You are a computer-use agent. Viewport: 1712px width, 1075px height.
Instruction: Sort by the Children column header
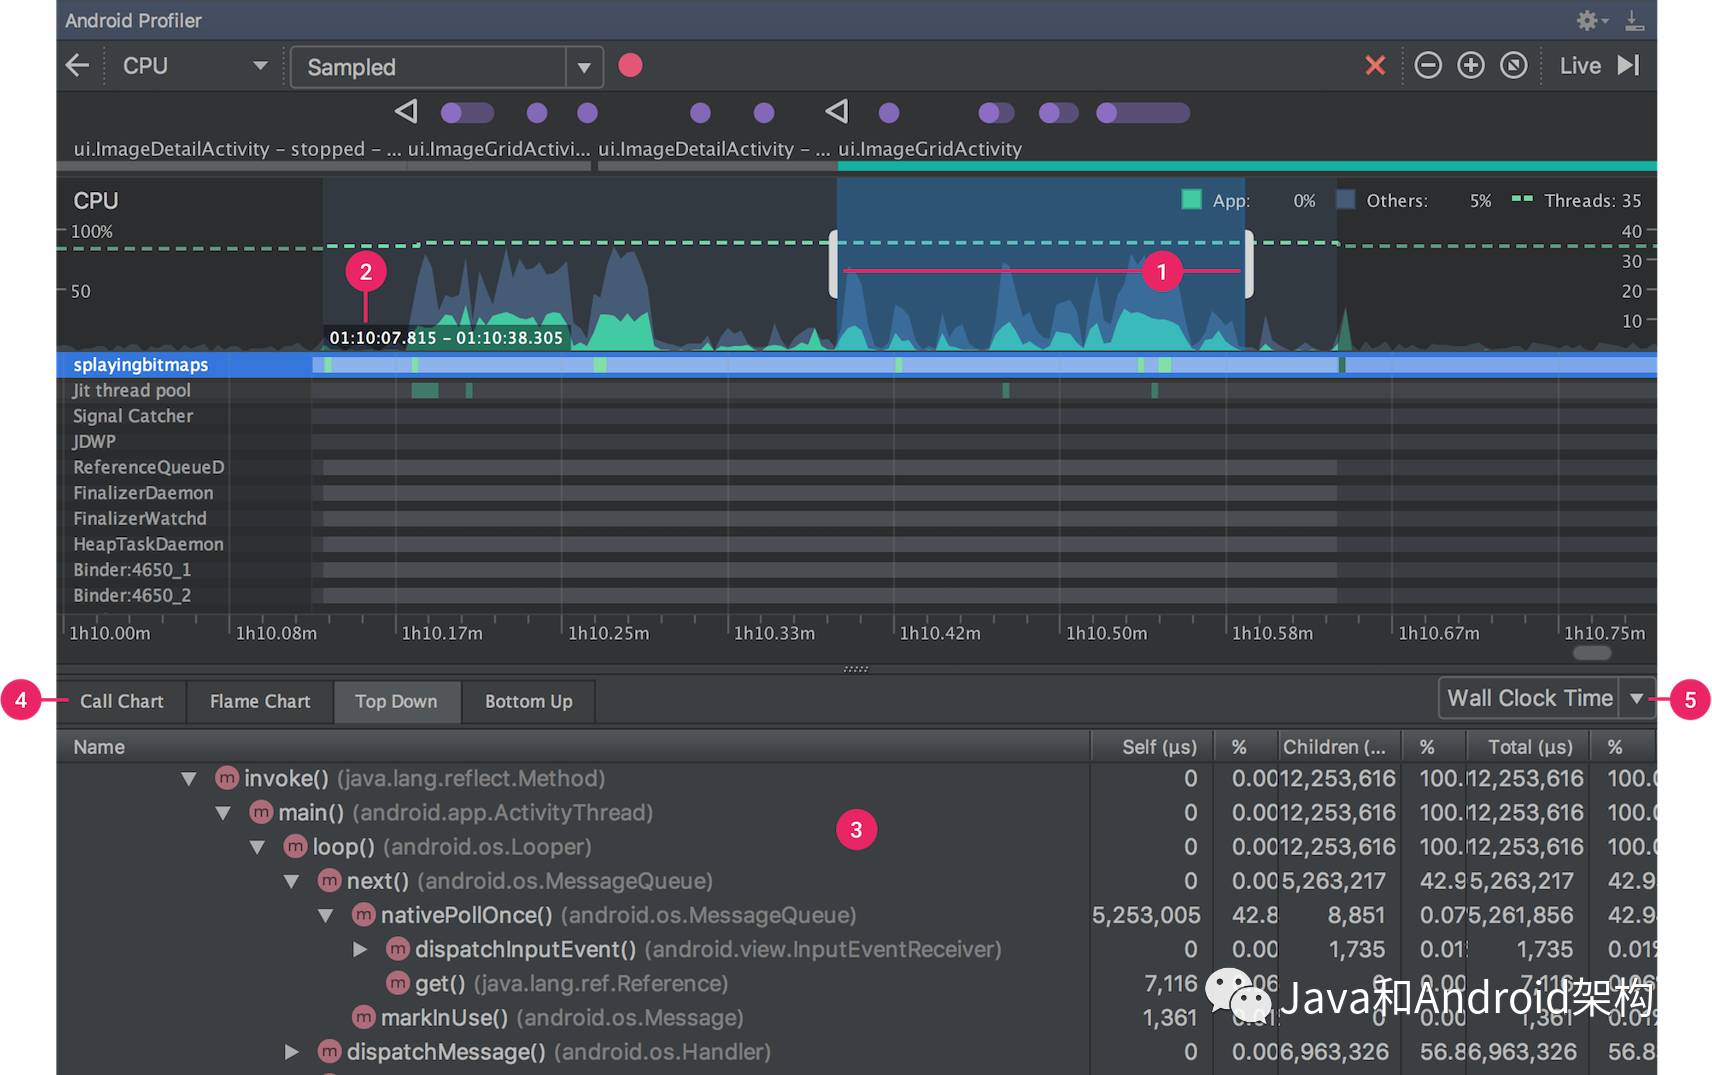1340,747
